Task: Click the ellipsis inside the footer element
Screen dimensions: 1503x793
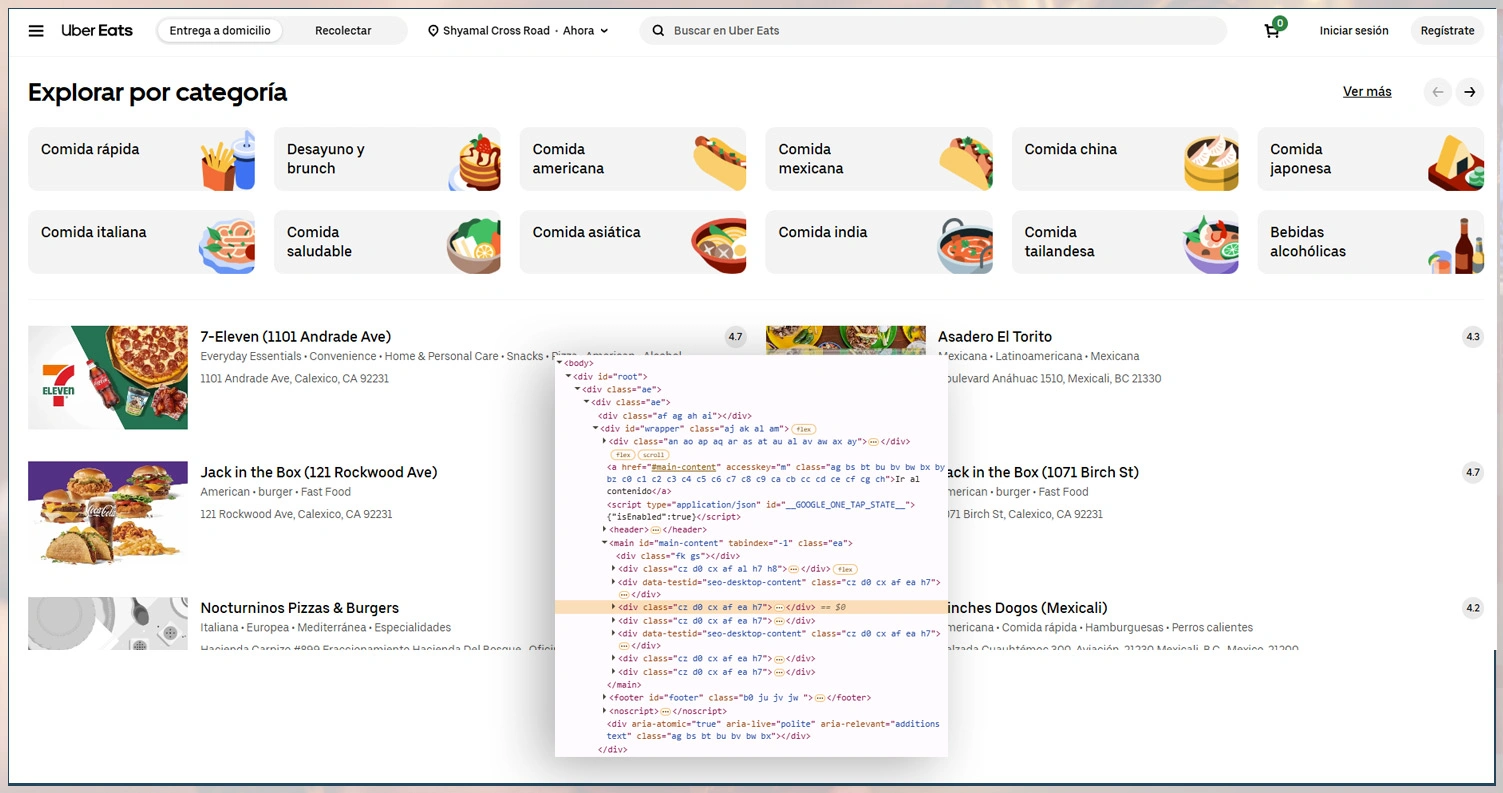Action: coord(819,698)
